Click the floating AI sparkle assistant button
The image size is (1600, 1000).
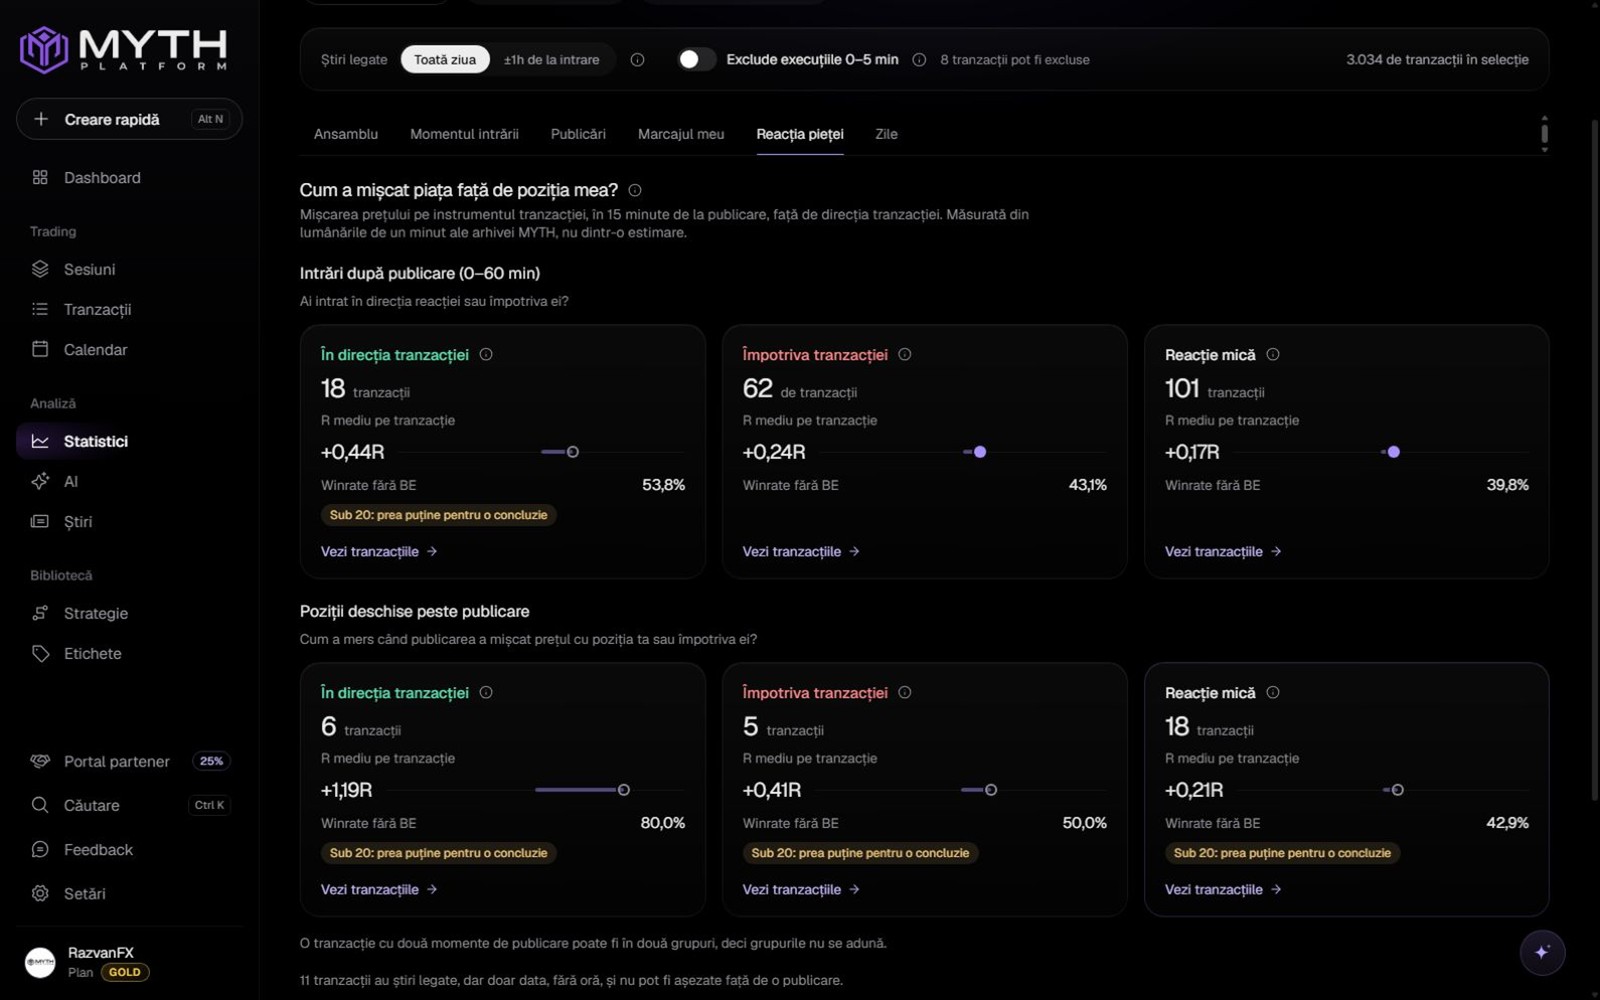click(x=1542, y=952)
